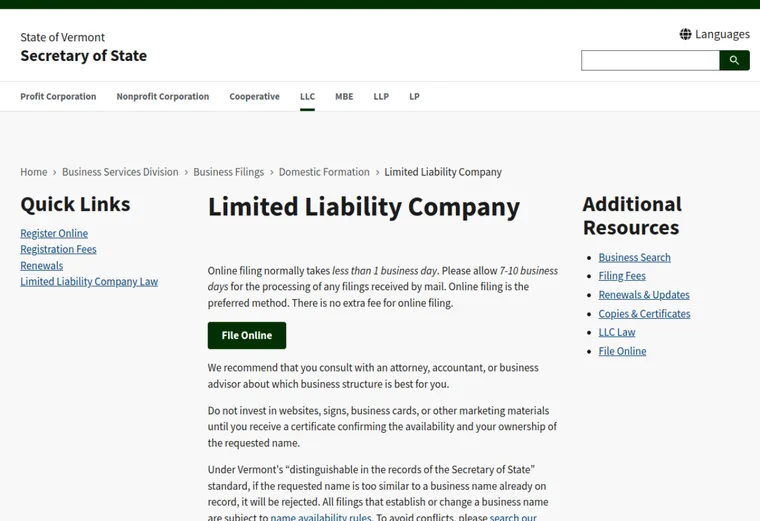
Task: Click the globe Languages icon
Action: [685, 34]
